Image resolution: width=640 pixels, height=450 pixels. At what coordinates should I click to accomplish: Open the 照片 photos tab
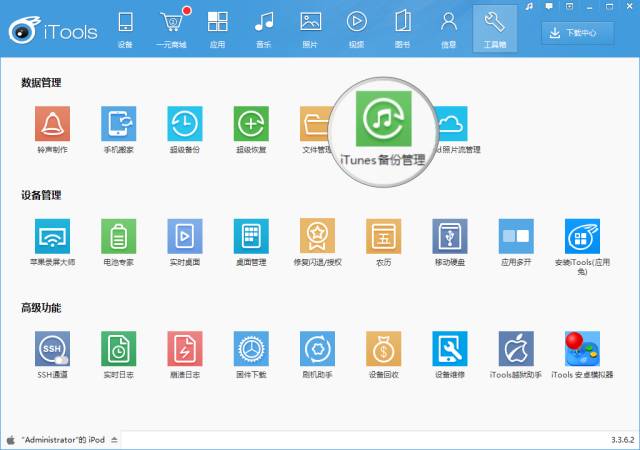coord(310,29)
